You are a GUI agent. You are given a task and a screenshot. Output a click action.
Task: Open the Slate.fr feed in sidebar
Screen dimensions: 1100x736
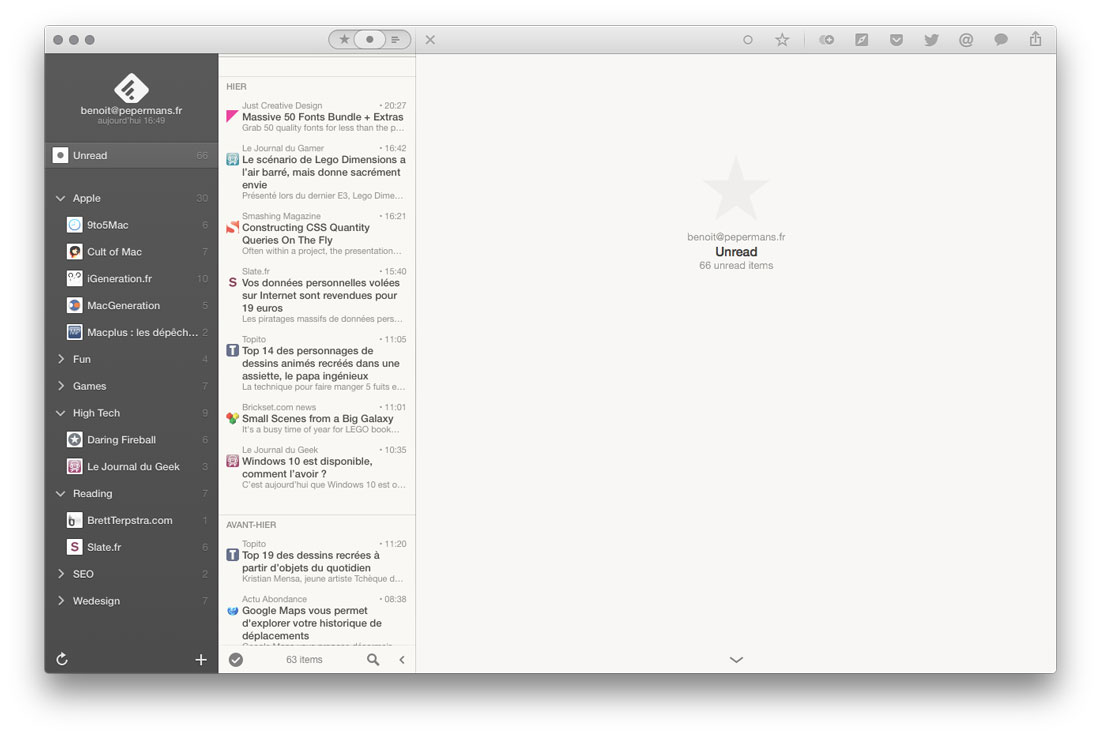click(x=131, y=547)
